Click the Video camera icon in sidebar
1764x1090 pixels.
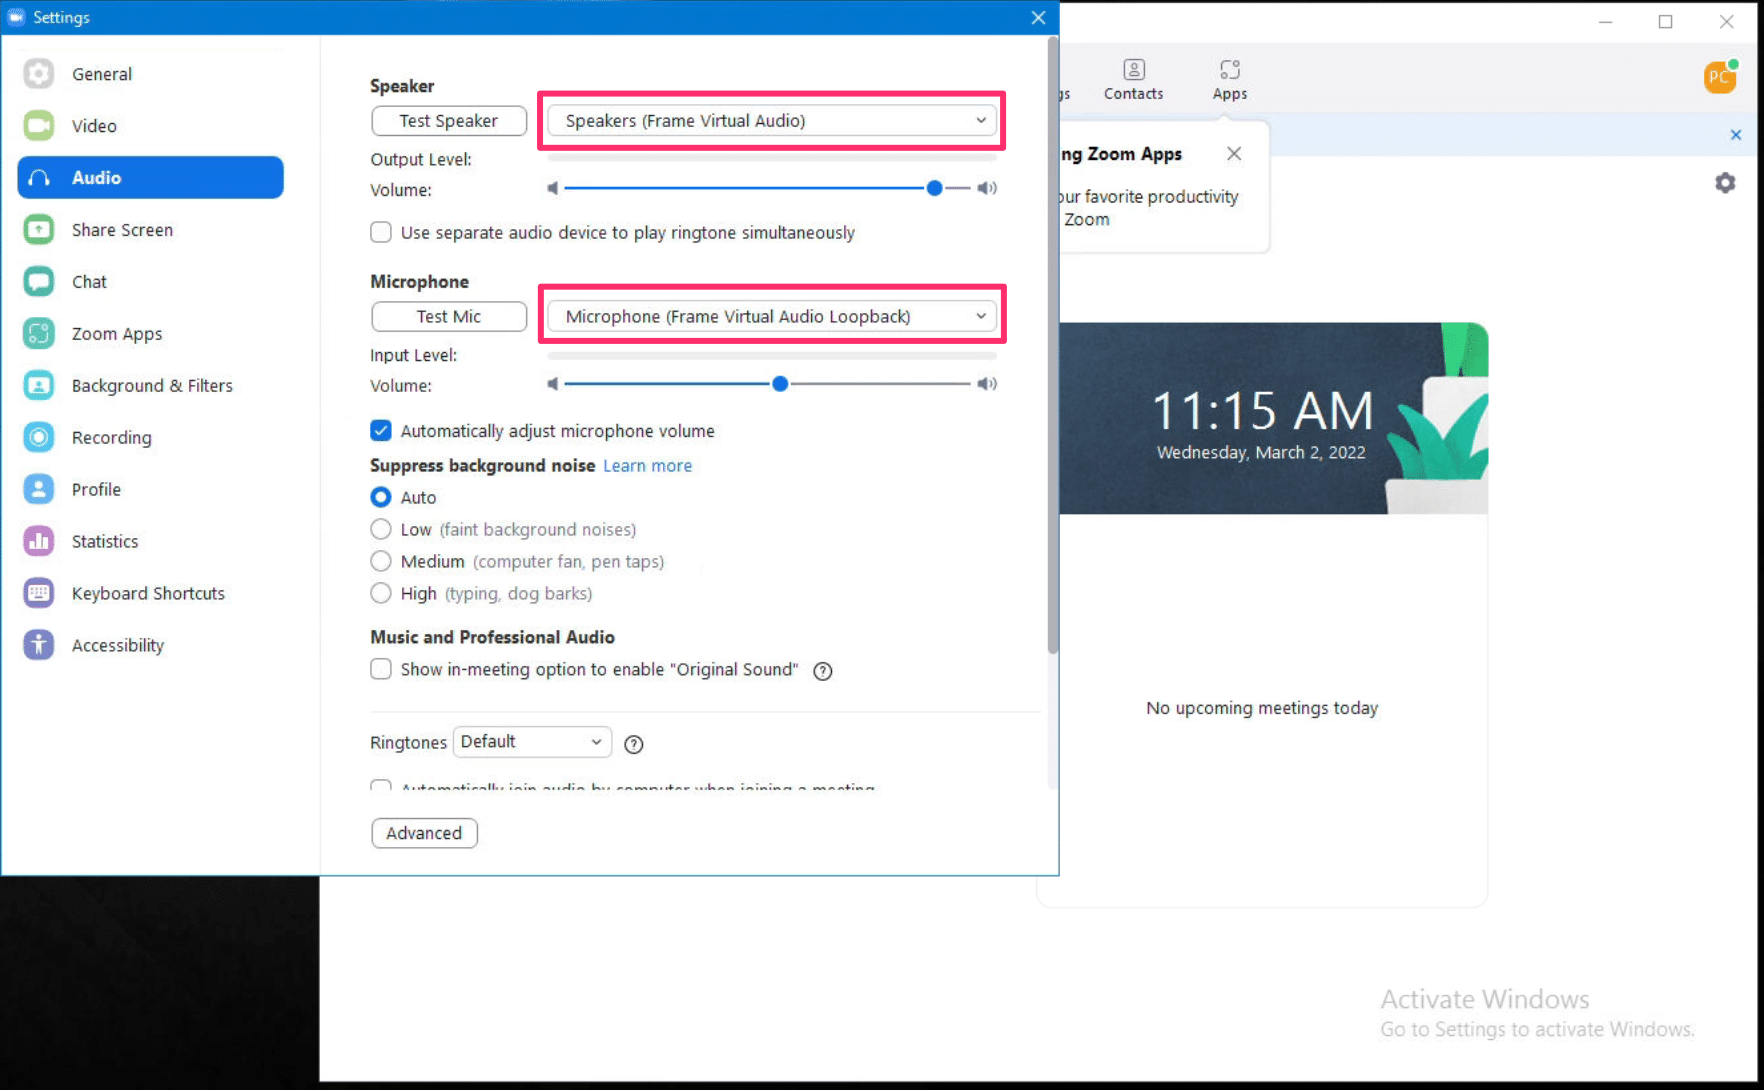coord(38,126)
